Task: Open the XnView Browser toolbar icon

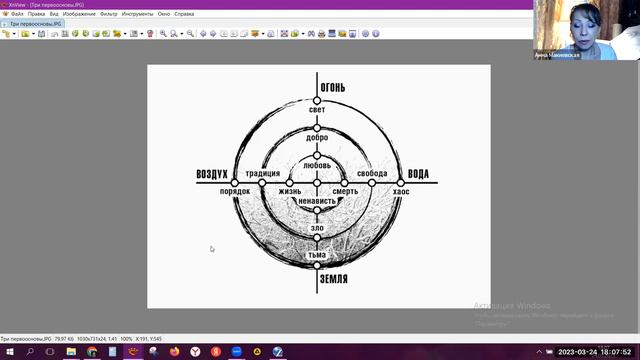Action: pos(7,34)
